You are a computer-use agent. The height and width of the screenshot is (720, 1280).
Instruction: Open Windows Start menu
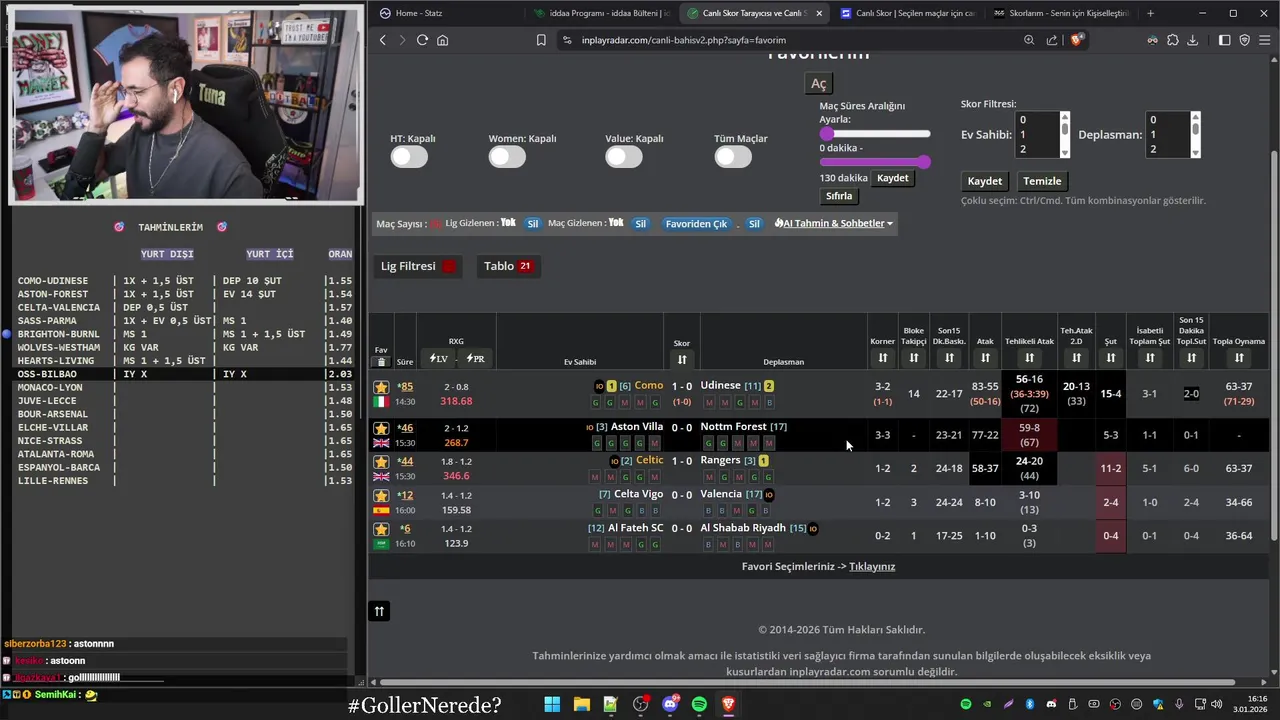click(x=552, y=705)
